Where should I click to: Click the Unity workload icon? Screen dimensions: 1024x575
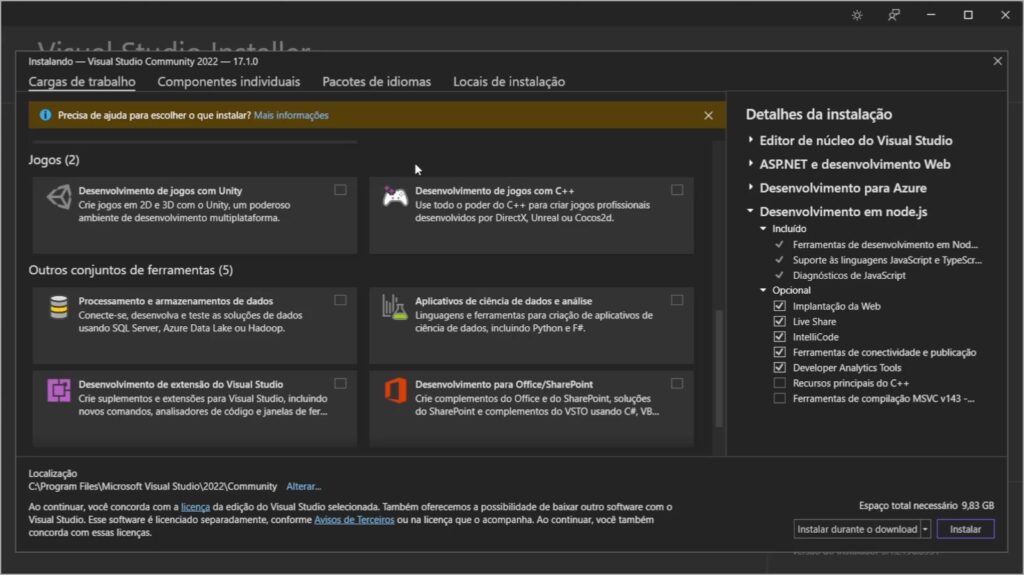point(59,197)
